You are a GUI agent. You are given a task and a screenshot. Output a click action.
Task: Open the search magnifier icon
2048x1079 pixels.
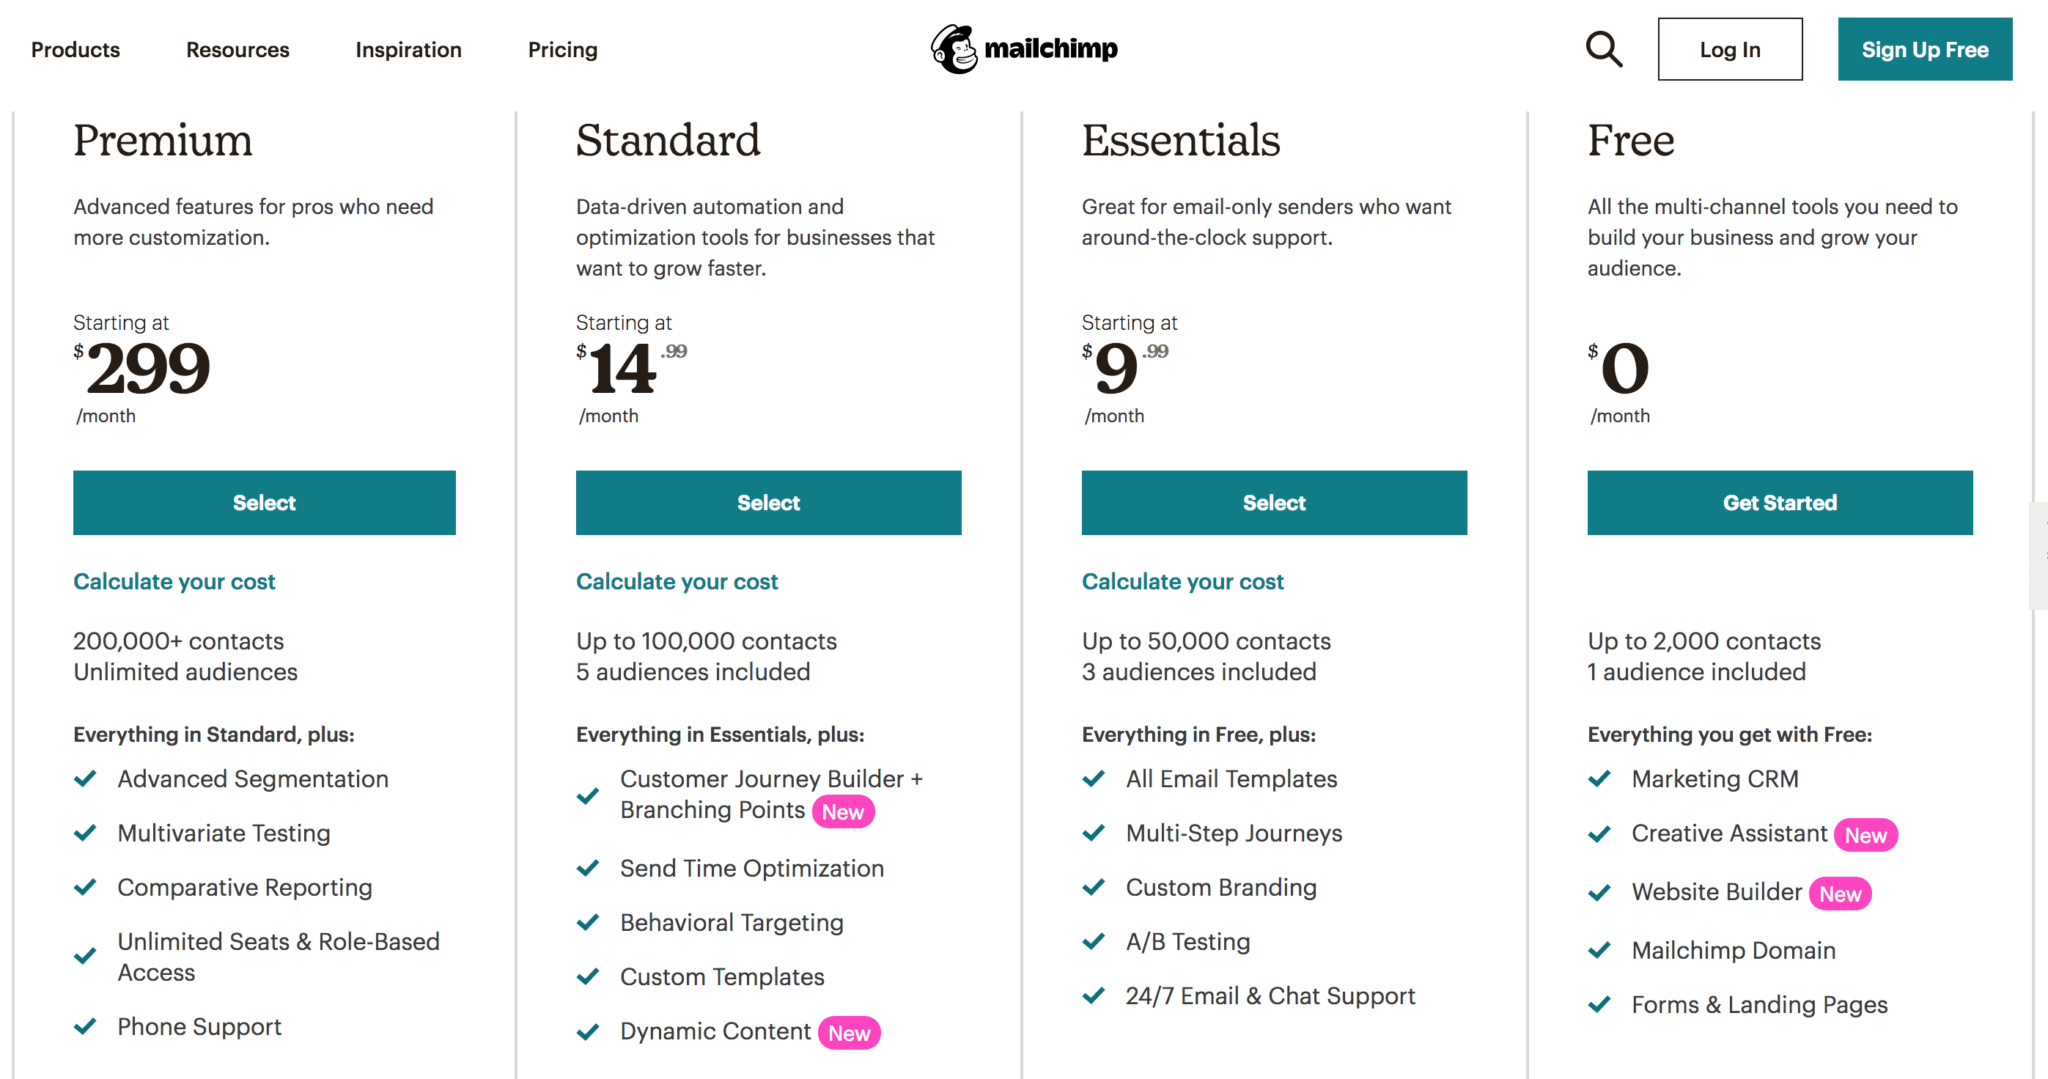click(1604, 49)
